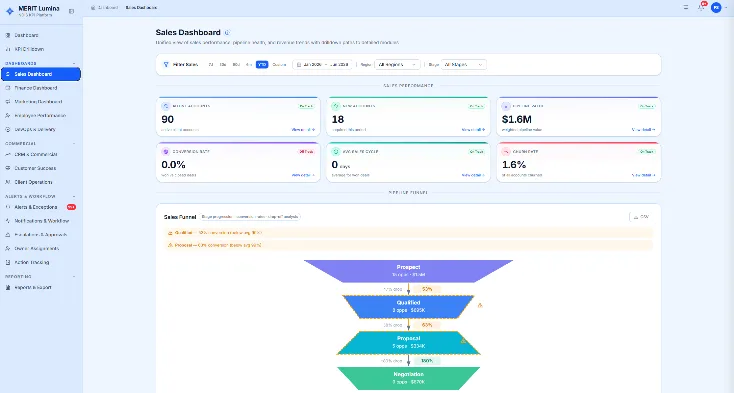
Task: Click the green Negotiation funnel stage
Action: click(408, 378)
